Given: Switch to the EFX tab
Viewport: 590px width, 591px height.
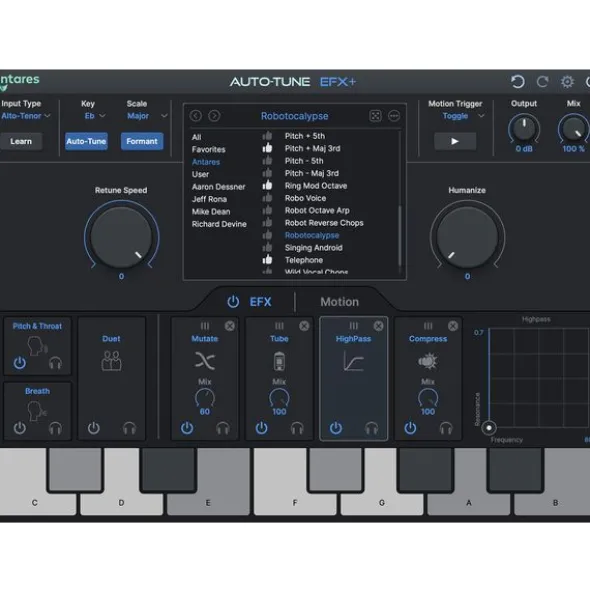Looking at the screenshot, I should pos(260,302).
